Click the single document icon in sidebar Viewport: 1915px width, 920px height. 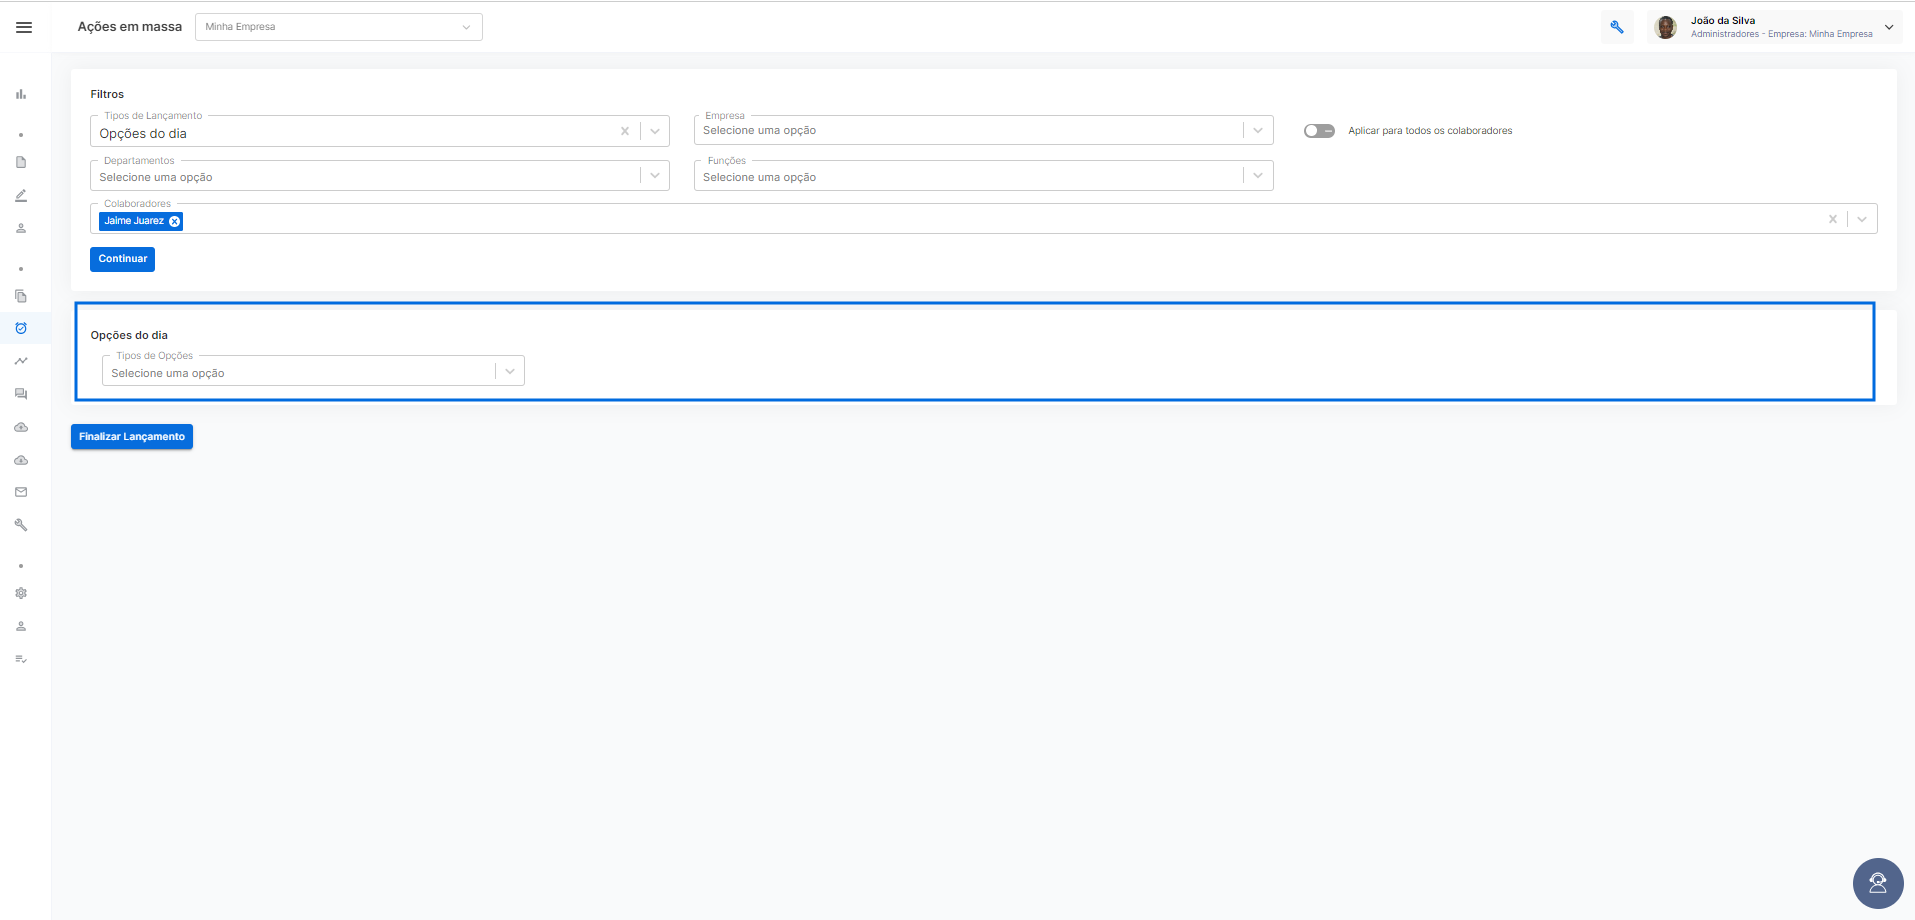[21, 162]
